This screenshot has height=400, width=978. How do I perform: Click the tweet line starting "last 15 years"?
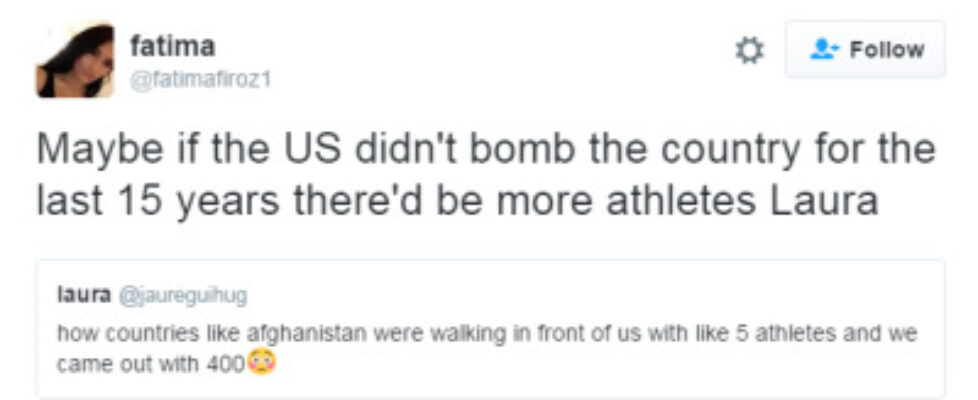(458, 202)
